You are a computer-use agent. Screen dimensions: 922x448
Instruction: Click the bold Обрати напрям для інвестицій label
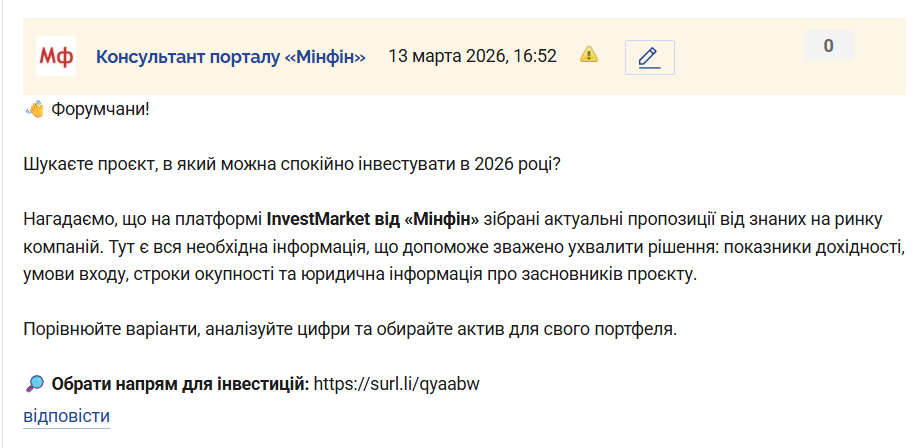(x=180, y=383)
